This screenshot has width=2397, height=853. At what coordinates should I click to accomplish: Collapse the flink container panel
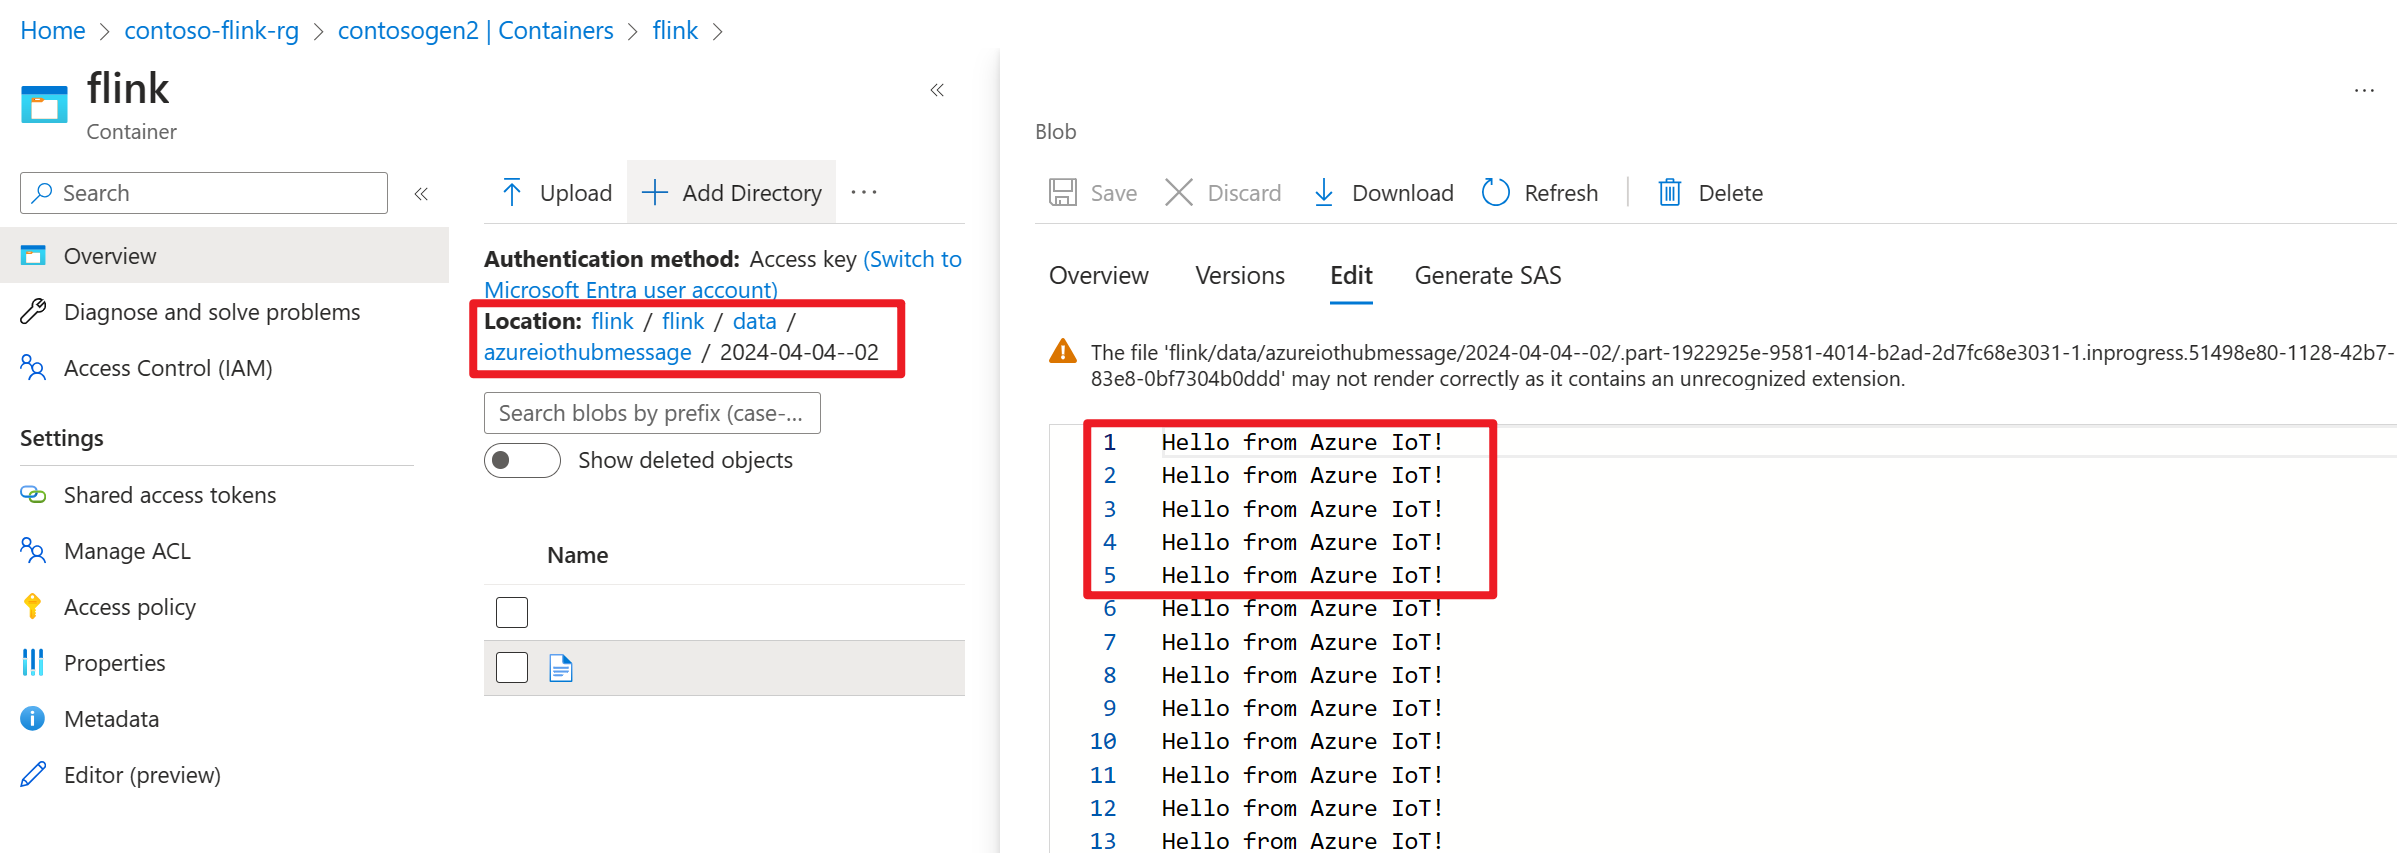[x=937, y=91]
